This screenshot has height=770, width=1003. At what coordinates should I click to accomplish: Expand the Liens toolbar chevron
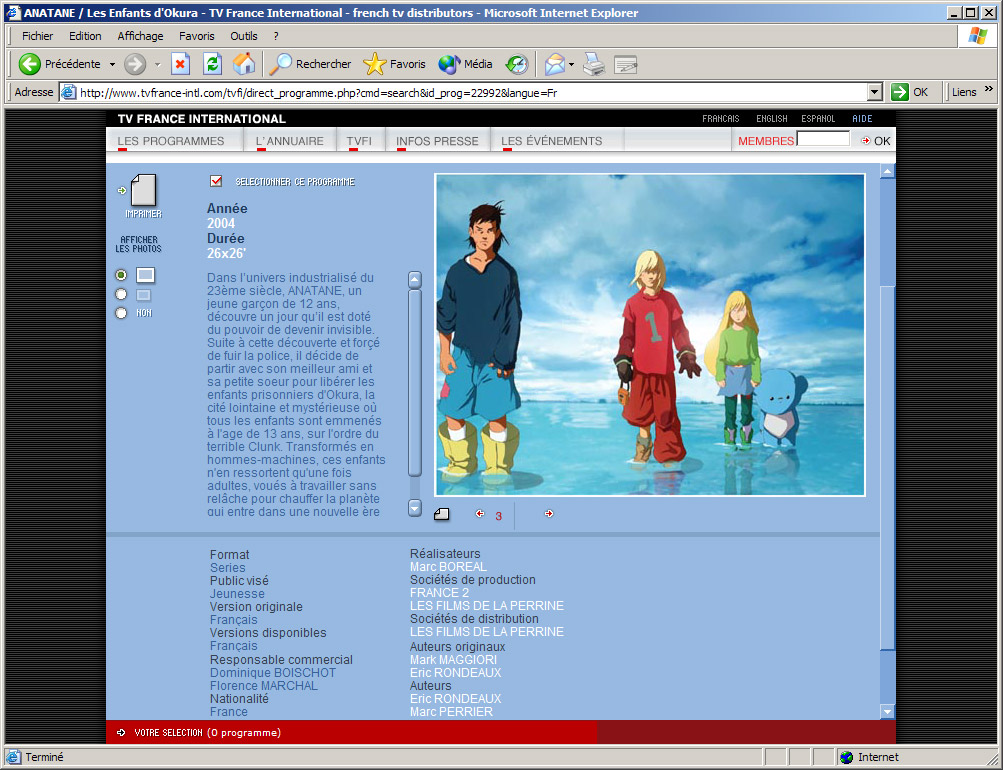point(989,89)
